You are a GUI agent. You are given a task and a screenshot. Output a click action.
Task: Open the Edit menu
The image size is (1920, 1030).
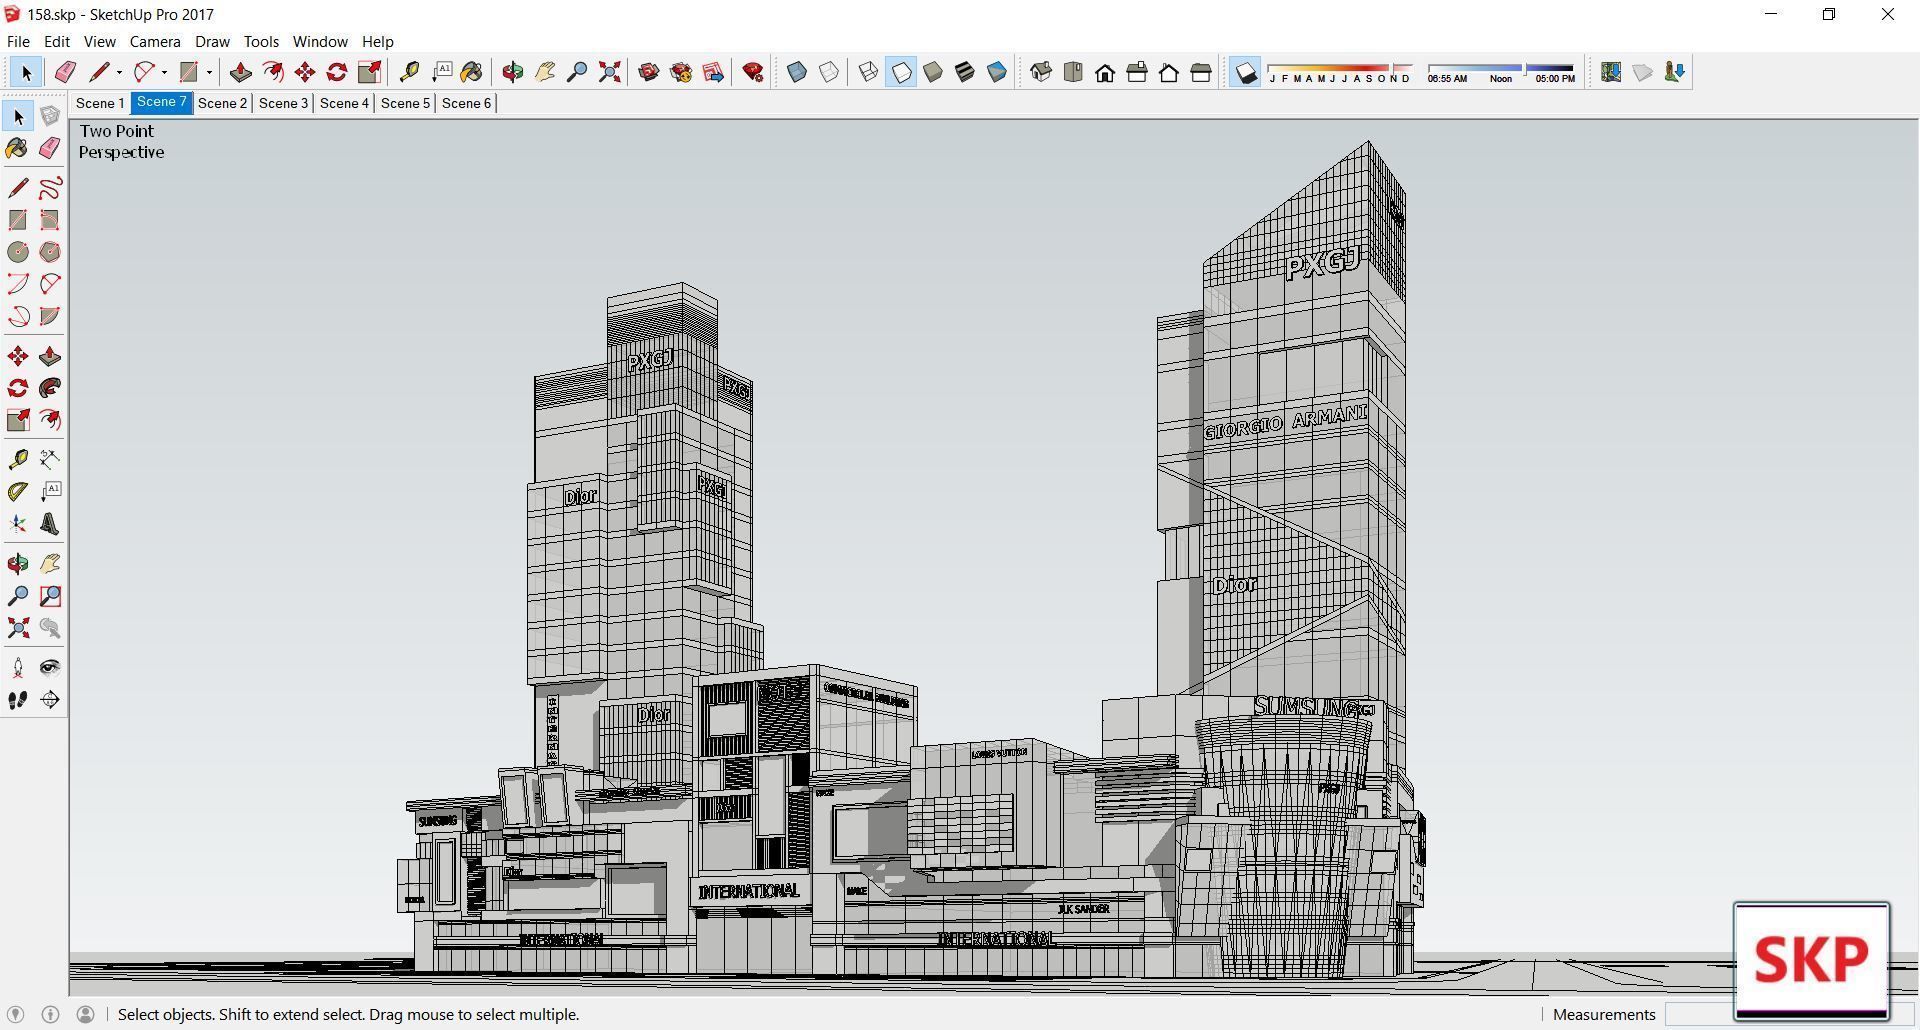coord(56,41)
